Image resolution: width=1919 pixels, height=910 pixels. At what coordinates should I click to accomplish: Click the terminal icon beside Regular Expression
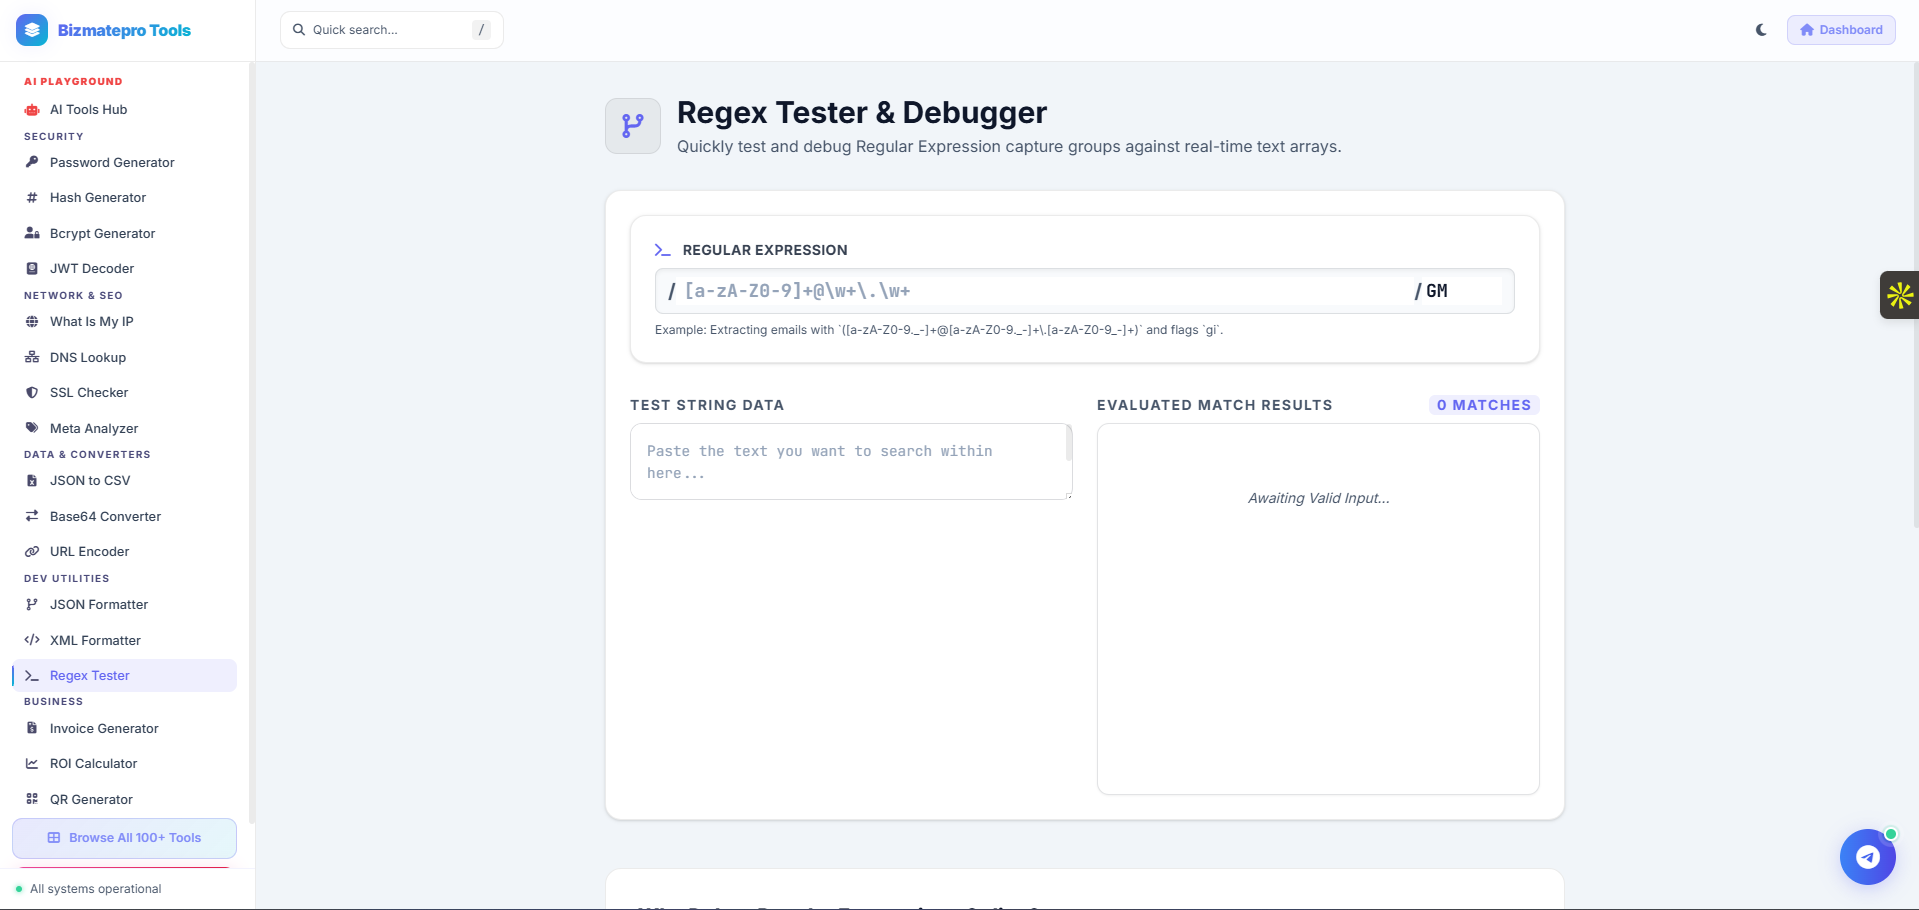[x=662, y=250]
